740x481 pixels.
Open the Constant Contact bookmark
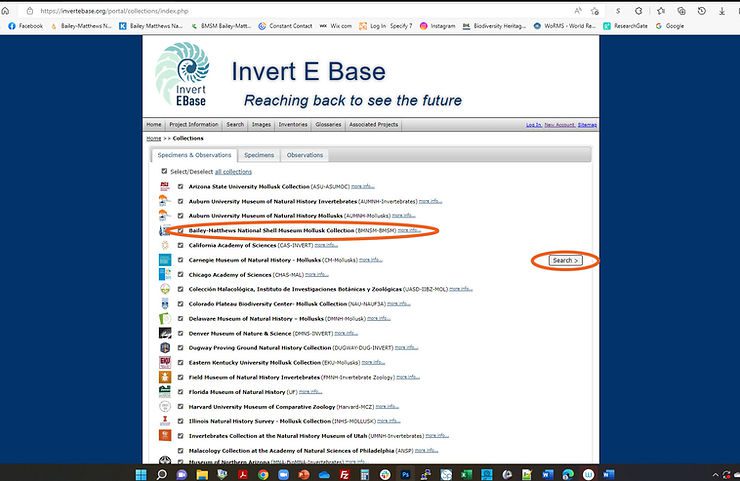tap(286, 26)
